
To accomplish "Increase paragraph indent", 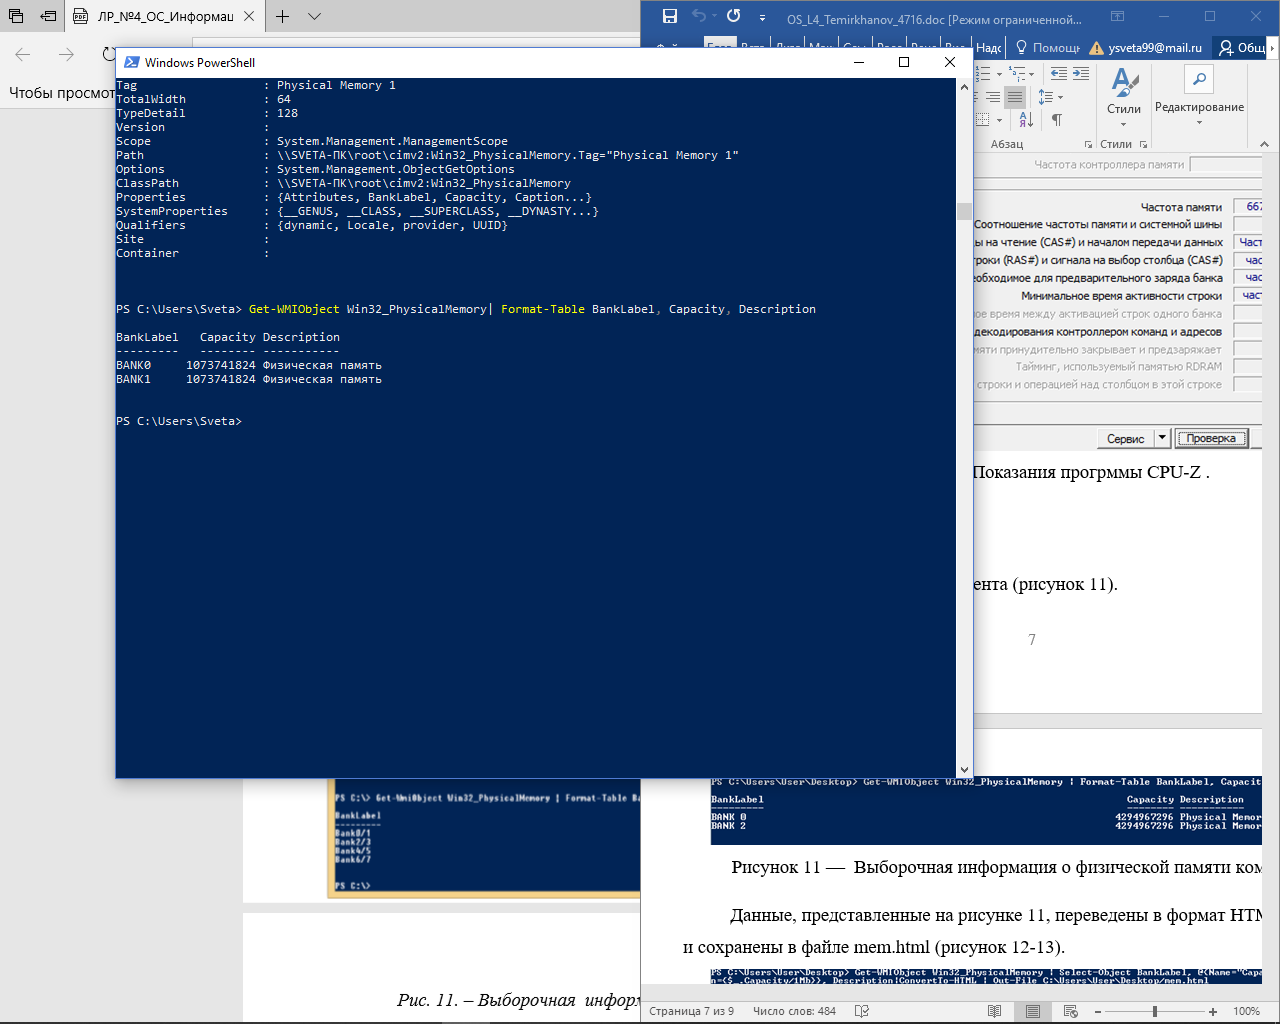I will pos(1081,74).
